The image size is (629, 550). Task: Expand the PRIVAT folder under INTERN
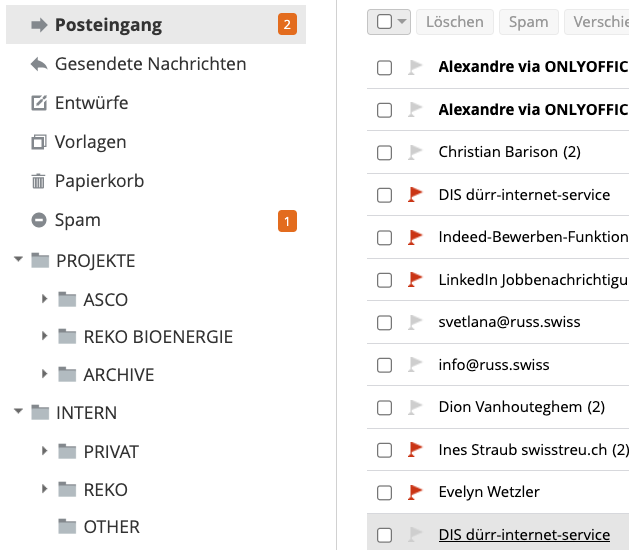pos(45,451)
